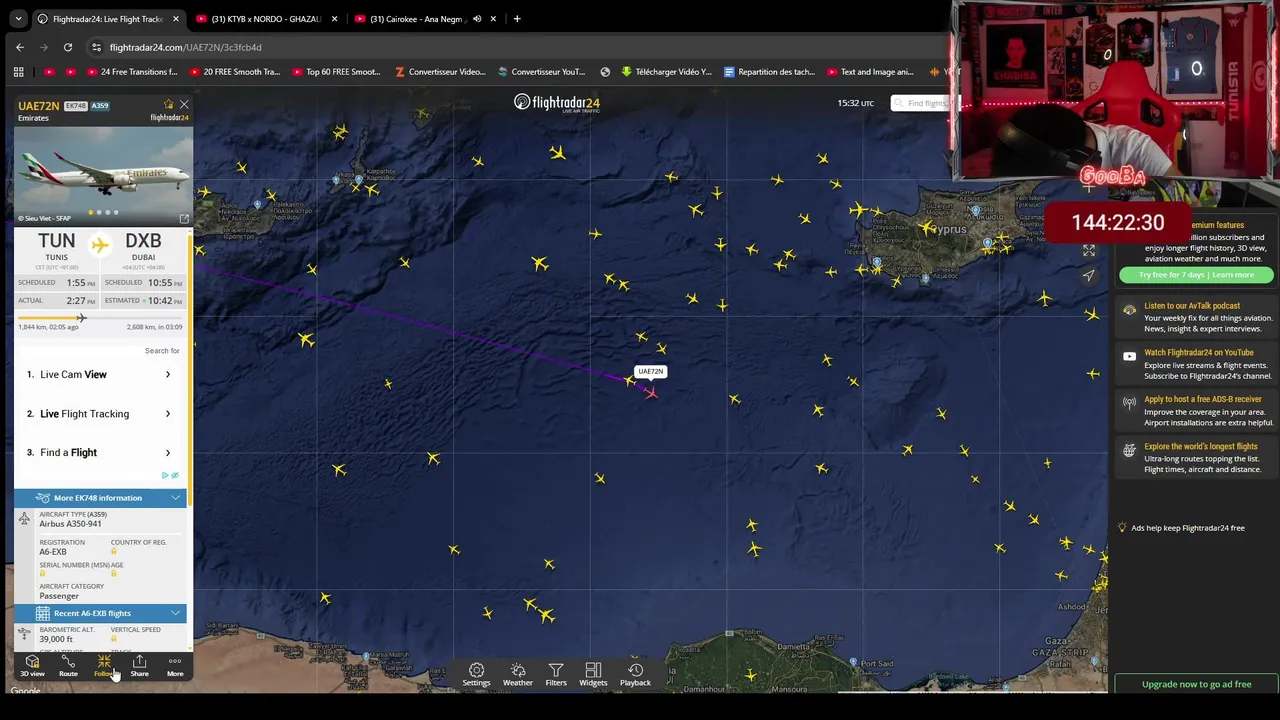Viewport: 1280px width, 720px height.
Task: Select the first photo carousel dot
Action: (x=91, y=212)
